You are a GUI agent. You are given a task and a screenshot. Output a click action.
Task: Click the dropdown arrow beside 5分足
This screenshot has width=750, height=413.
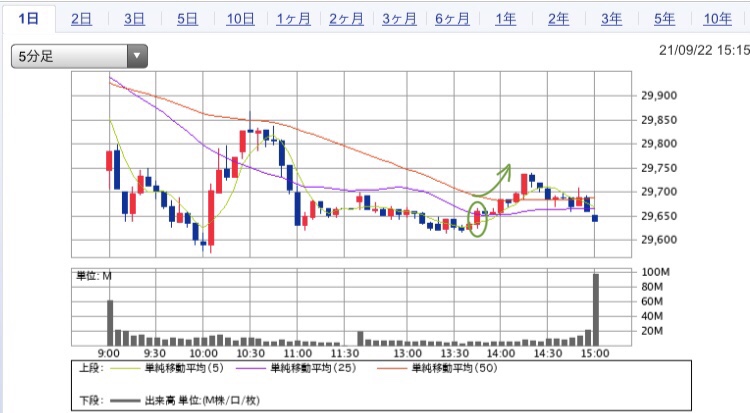[137, 56]
